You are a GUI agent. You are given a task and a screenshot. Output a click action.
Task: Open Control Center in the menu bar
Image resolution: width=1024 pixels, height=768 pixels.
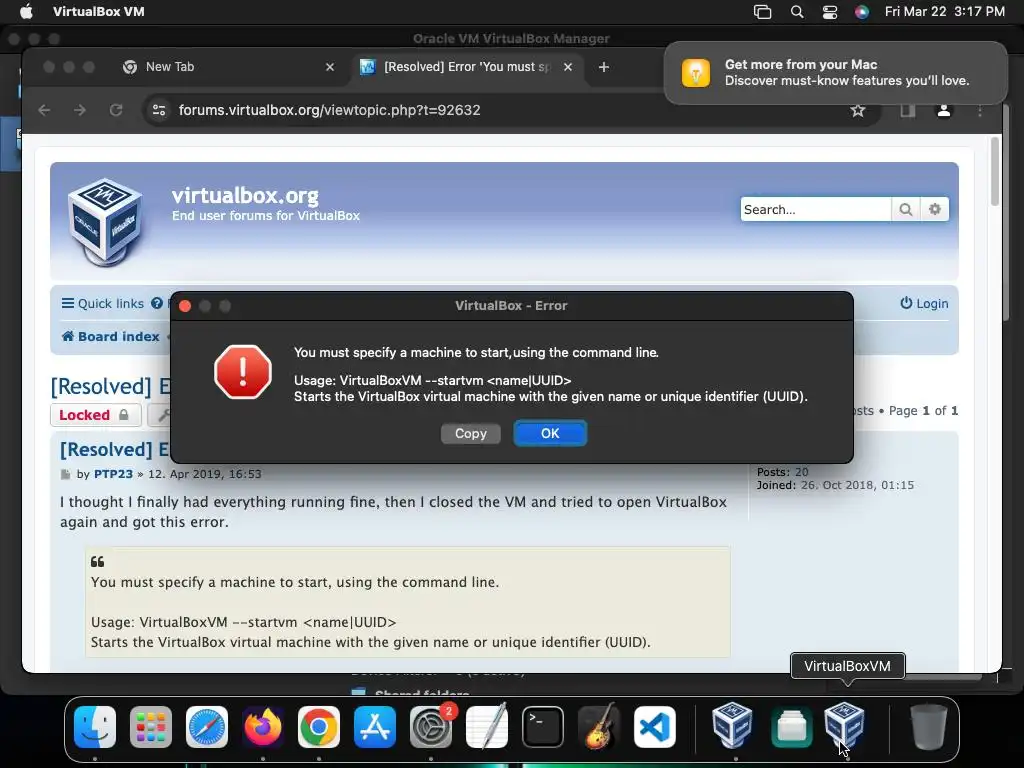click(x=830, y=11)
